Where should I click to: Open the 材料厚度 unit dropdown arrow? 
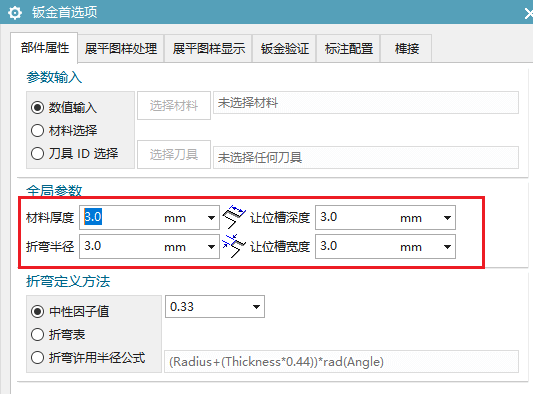click(x=211, y=218)
